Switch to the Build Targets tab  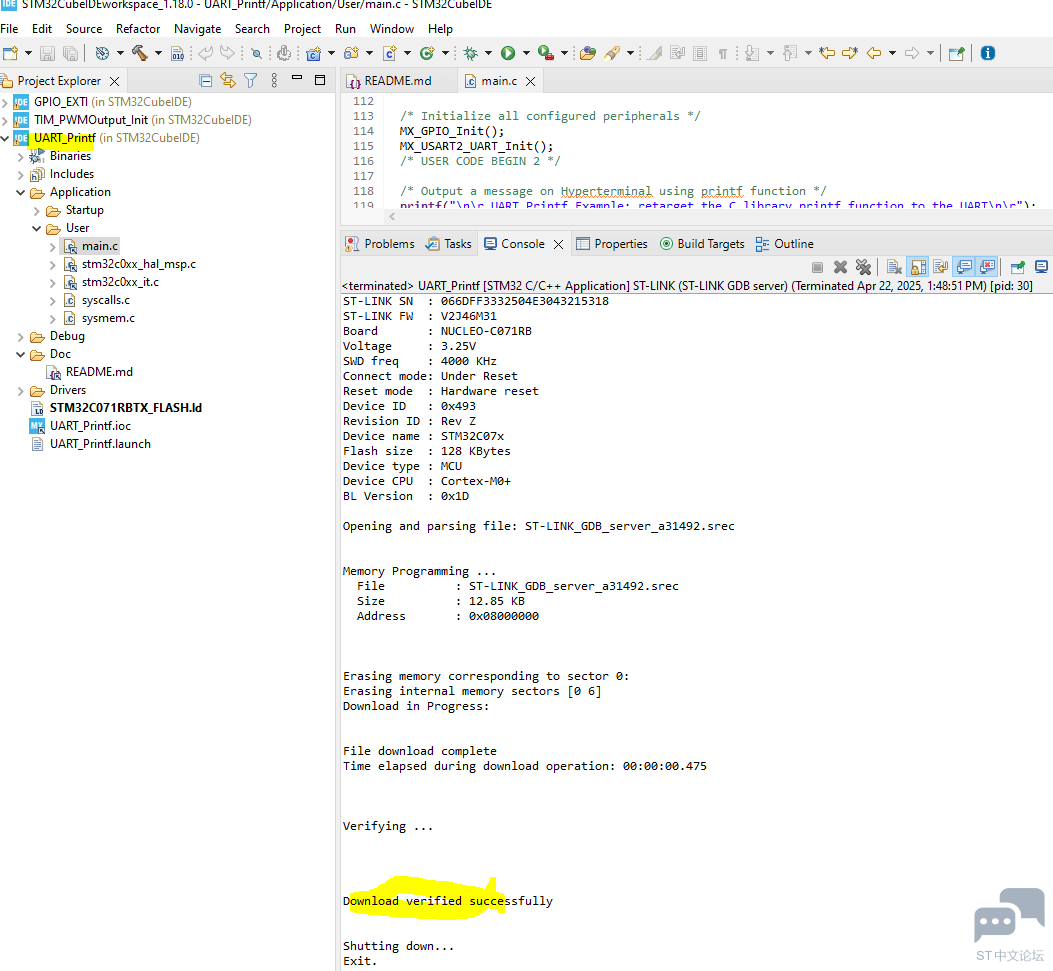[x=702, y=244]
